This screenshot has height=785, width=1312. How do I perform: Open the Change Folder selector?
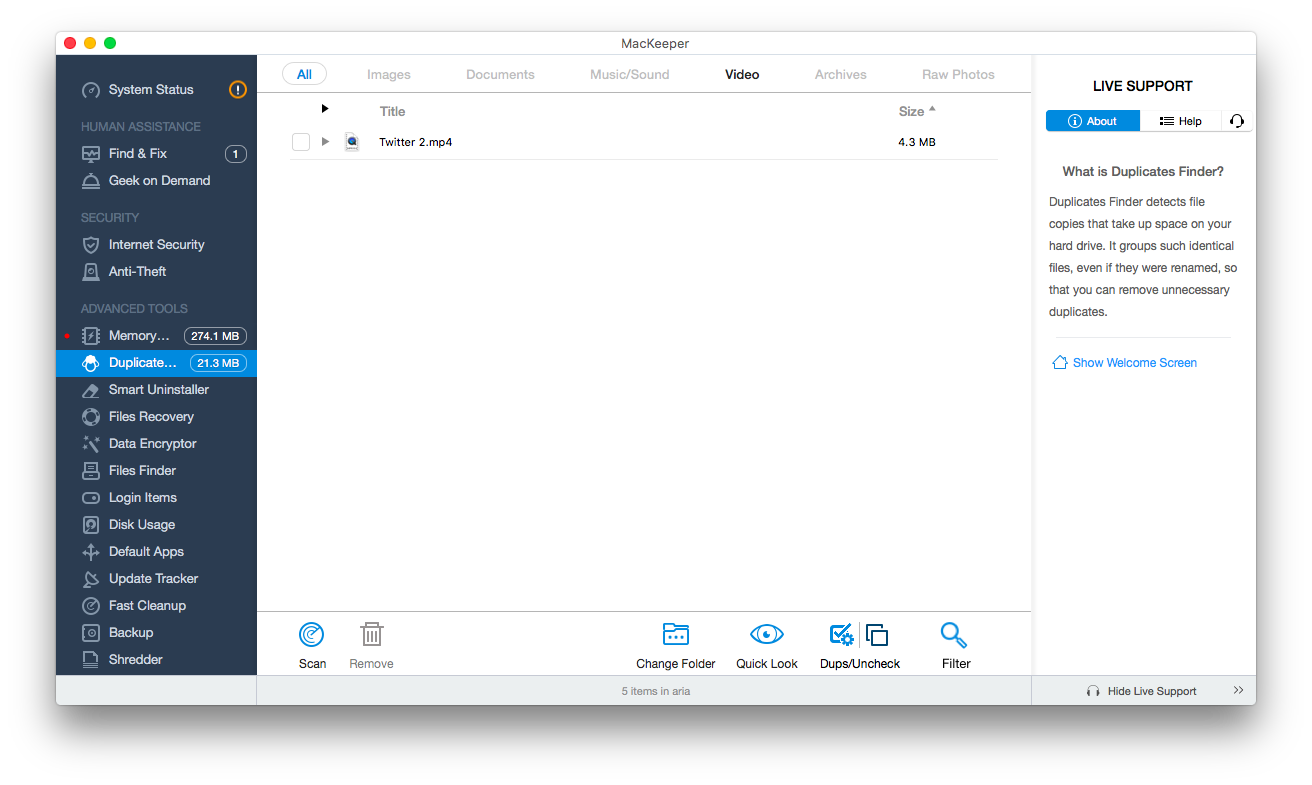[x=675, y=643]
